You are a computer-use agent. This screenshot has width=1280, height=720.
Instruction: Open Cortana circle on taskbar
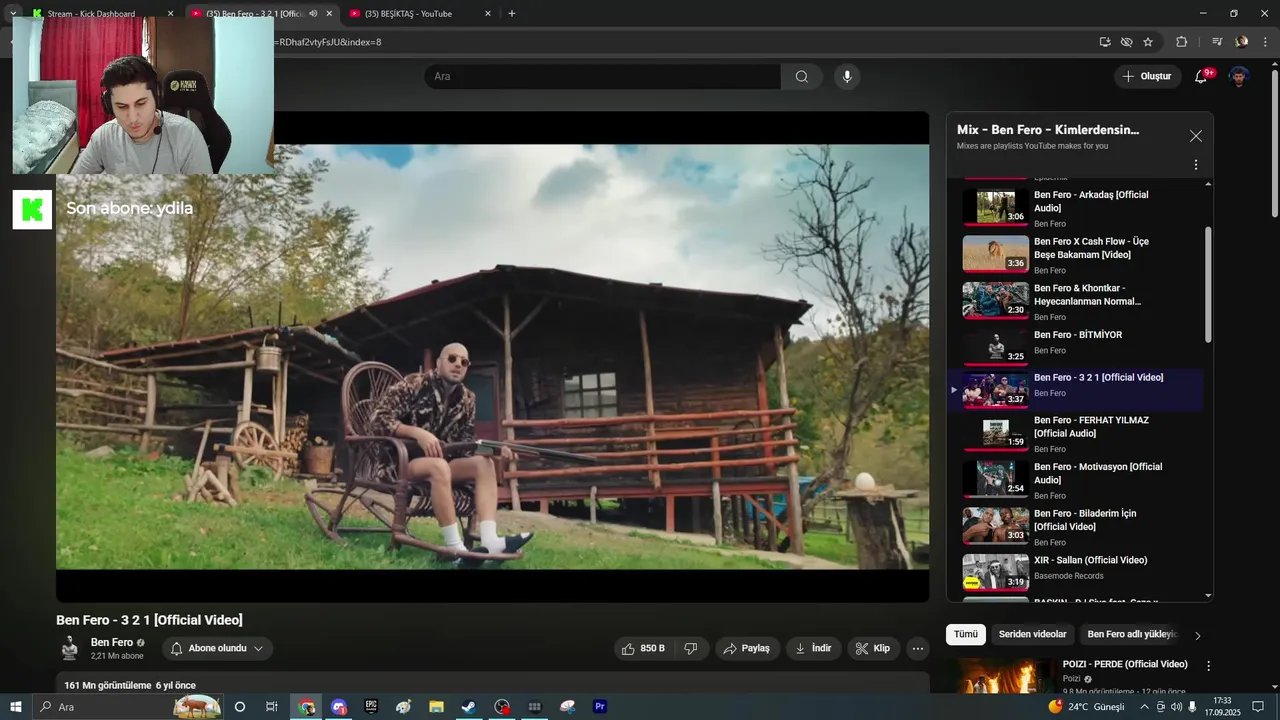239,706
